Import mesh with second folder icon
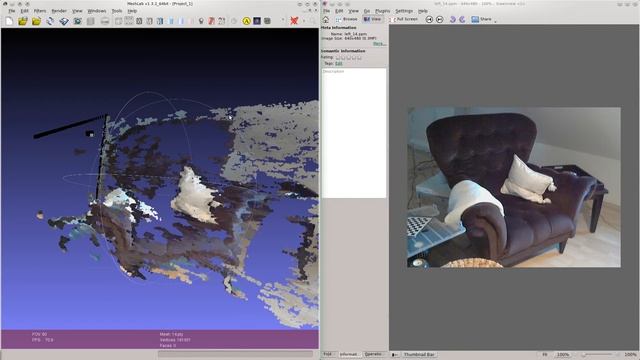The height and width of the screenshot is (360, 640). click(36, 21)
